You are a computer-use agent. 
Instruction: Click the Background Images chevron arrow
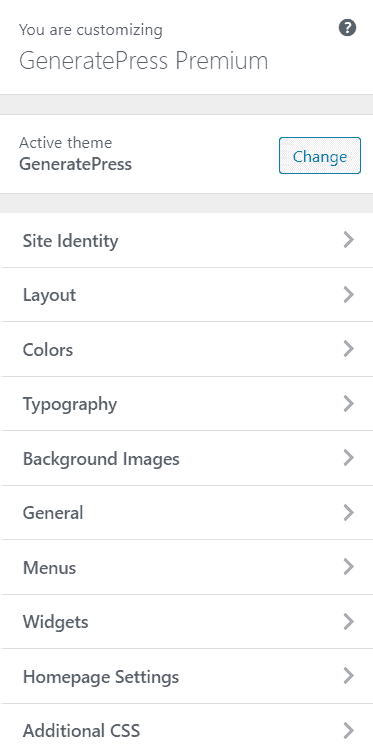pos(349,458)
